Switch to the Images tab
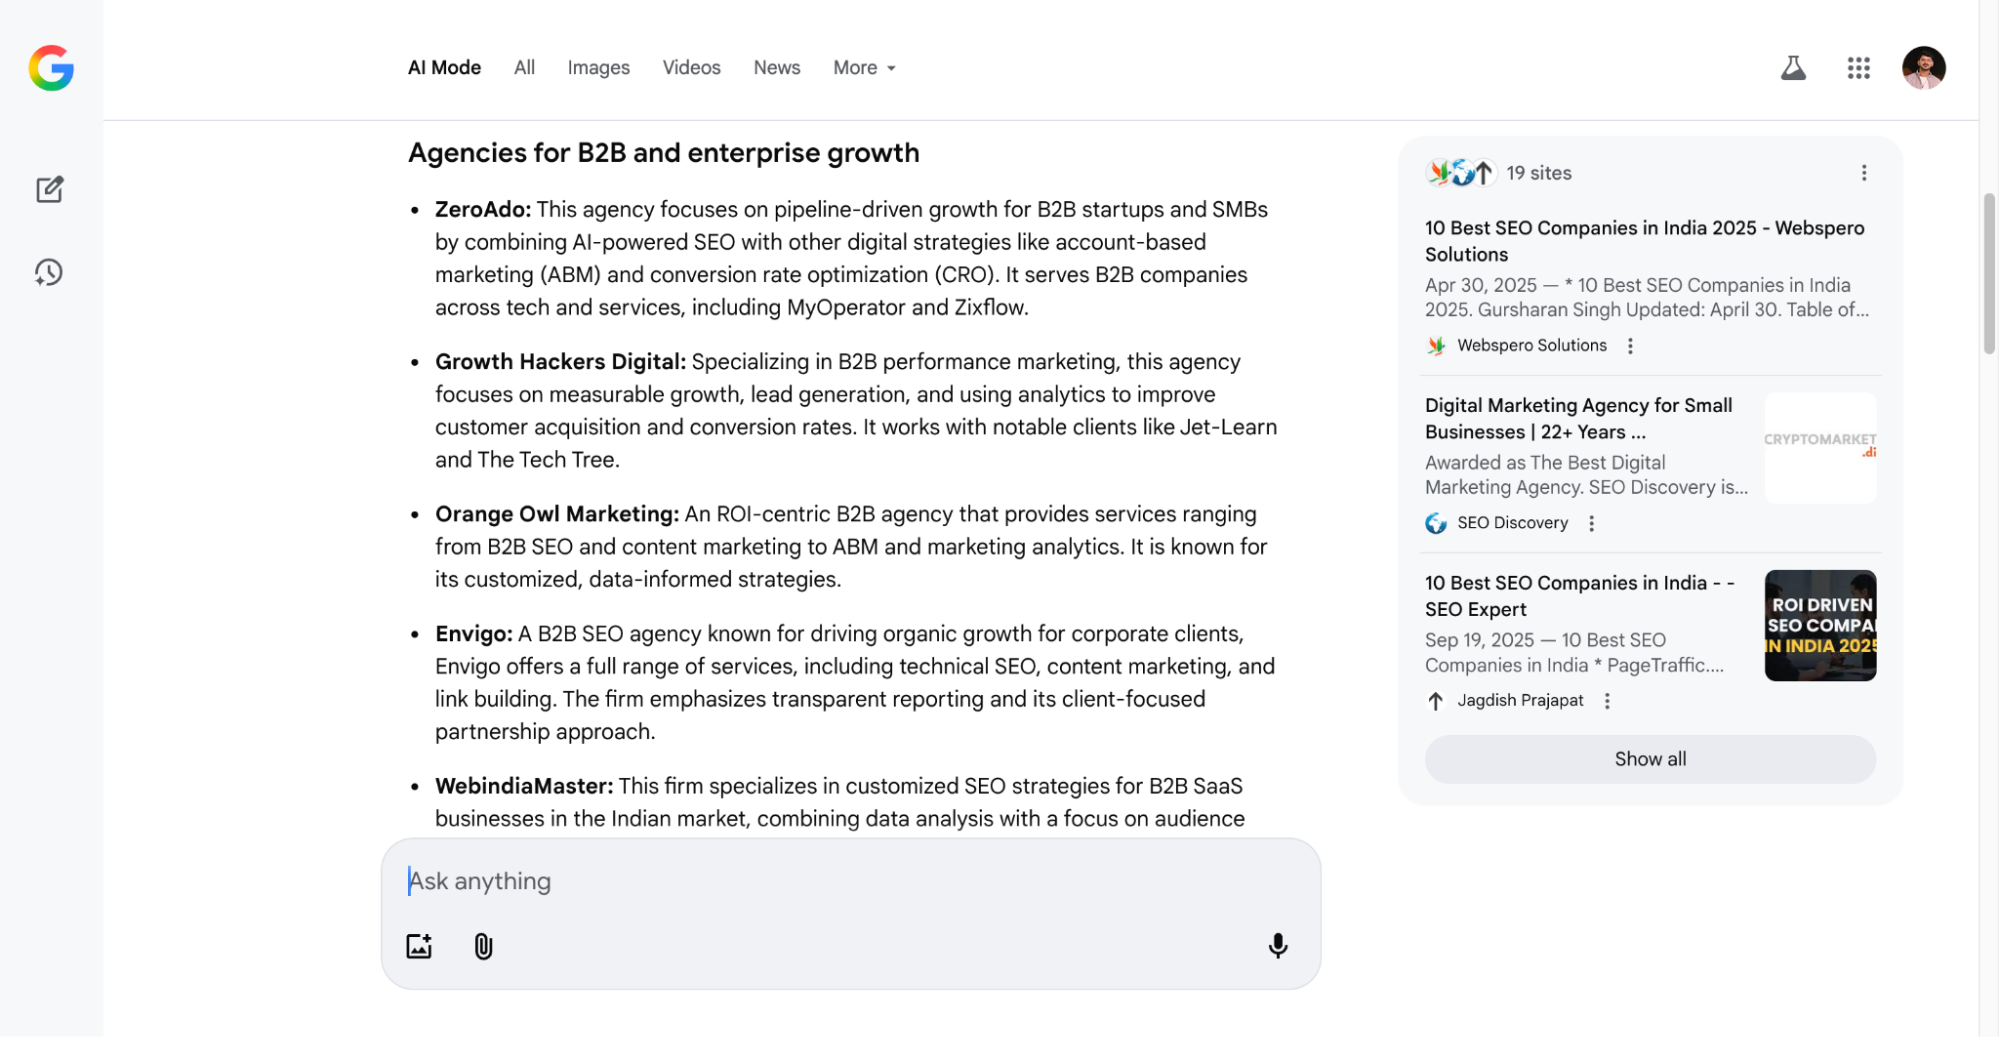The width and height of the screenshot is (1999, 1037). pyautogui.click(x=598, y=67)
